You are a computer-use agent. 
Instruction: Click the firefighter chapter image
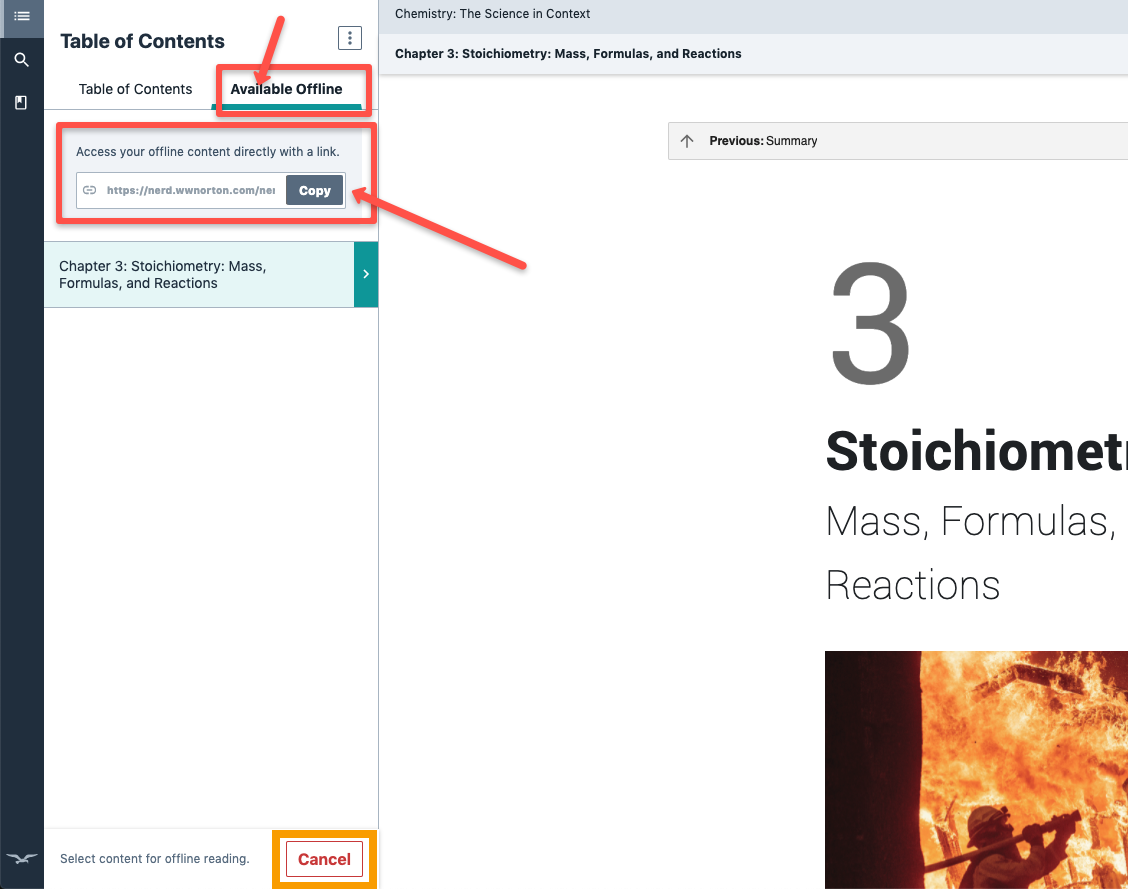pos(976,770)
